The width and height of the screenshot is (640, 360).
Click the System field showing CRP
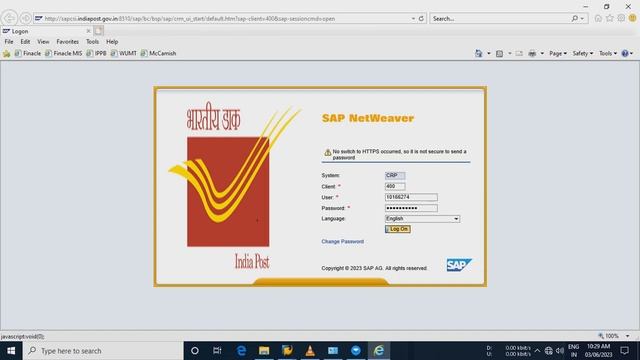(x=395, y=176)
